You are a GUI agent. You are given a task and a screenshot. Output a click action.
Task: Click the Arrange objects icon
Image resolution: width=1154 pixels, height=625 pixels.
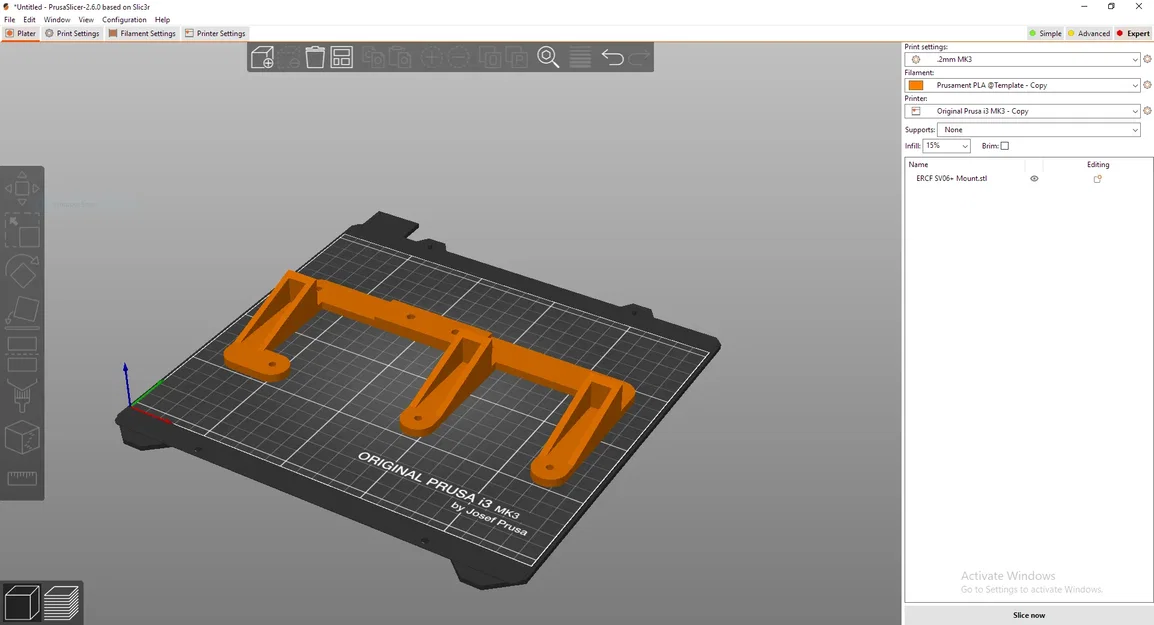coord(341,57)
